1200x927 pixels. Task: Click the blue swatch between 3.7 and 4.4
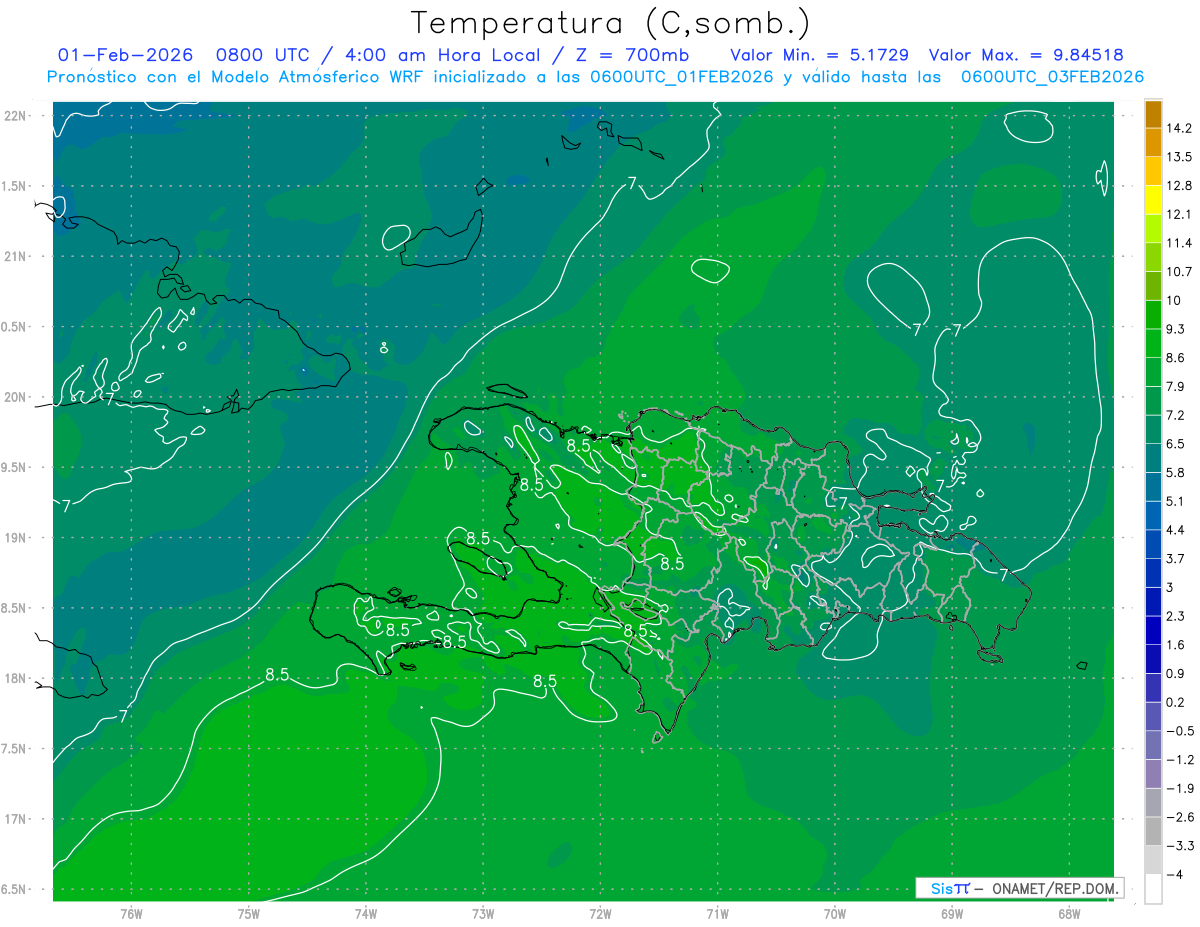1153,544
